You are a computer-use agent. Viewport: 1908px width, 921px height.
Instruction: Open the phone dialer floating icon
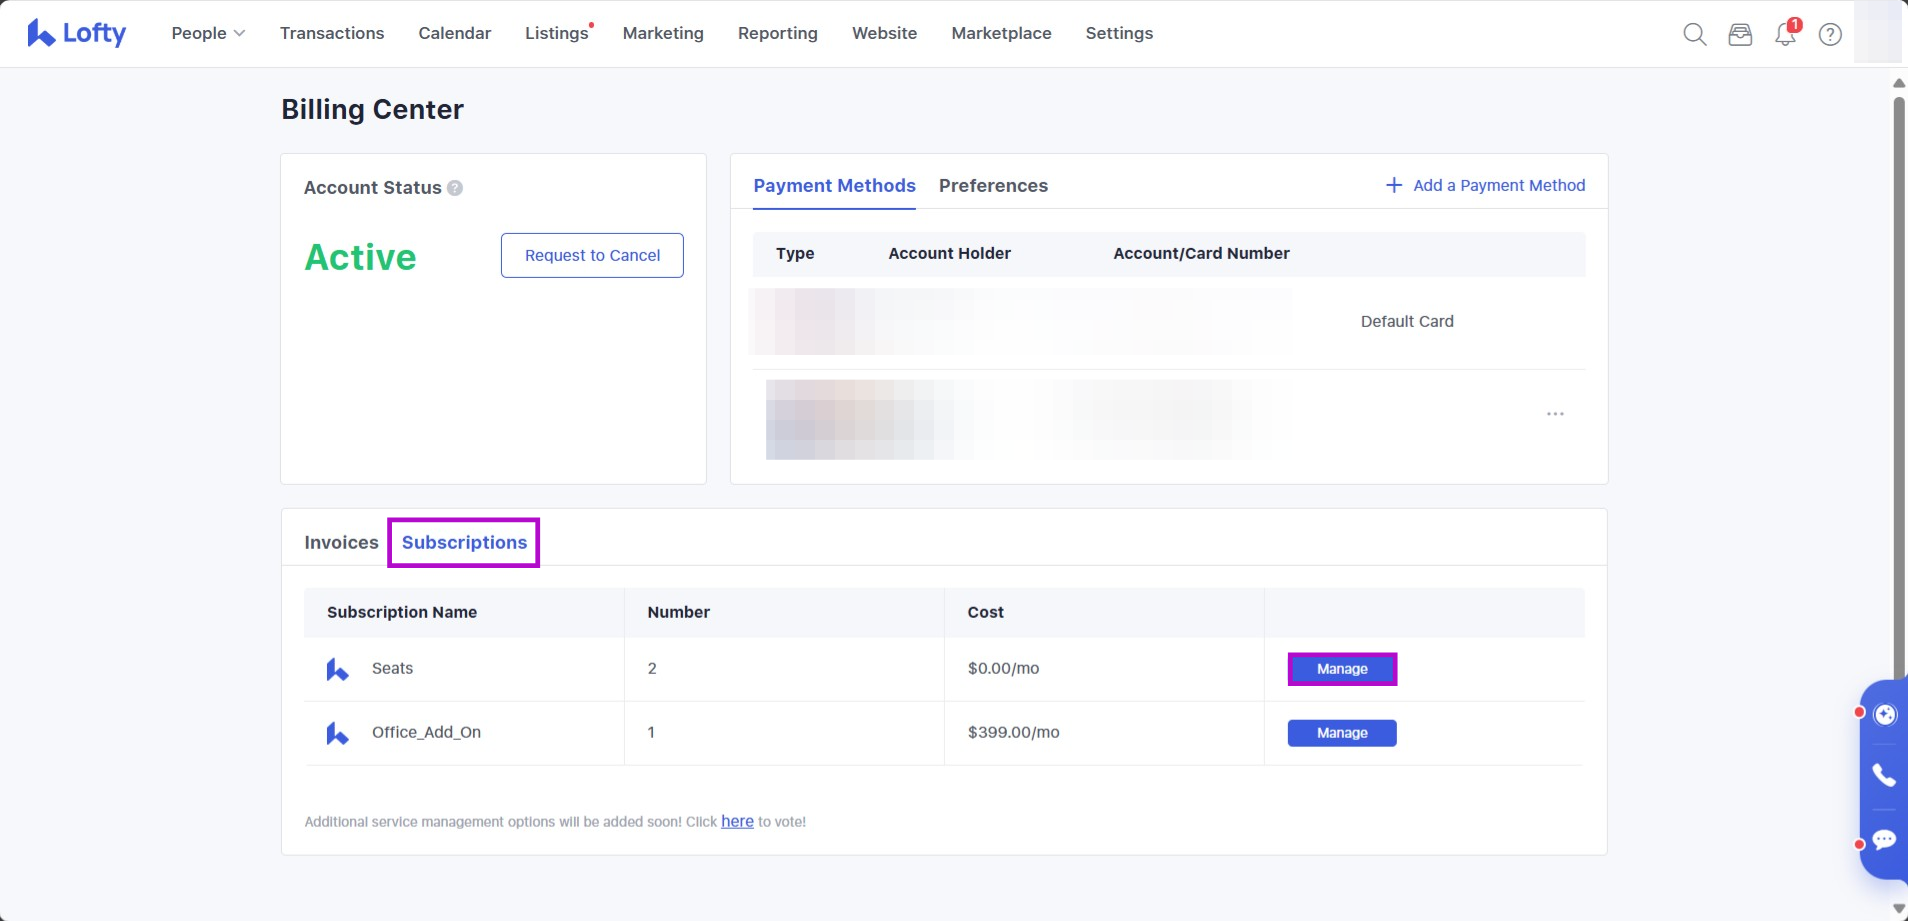[x=1884, y=775]
